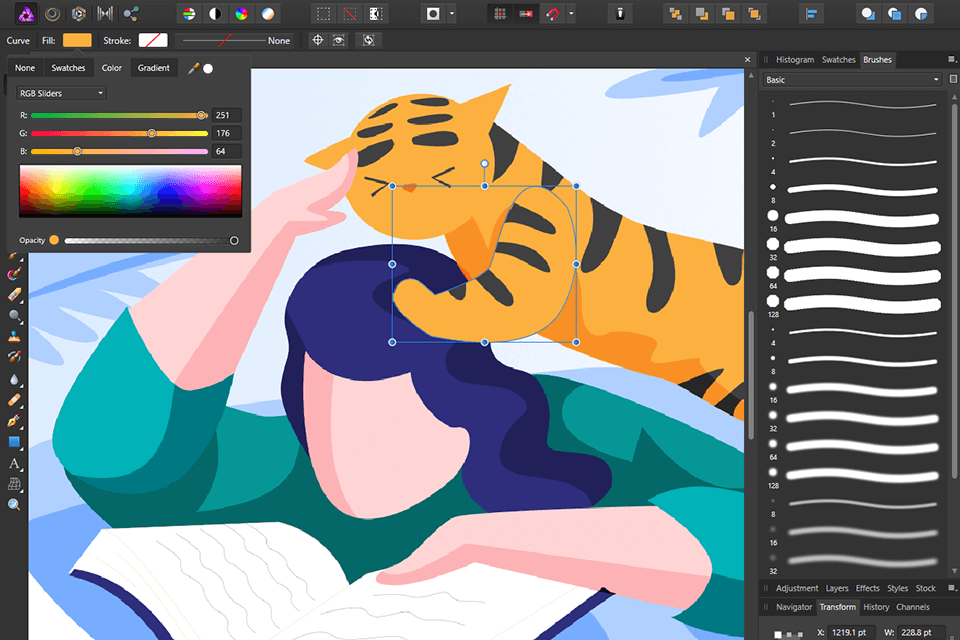The width and height of the screenshot is (960, 640).
Task: Open the Export persona
Action: pos(131,13)
